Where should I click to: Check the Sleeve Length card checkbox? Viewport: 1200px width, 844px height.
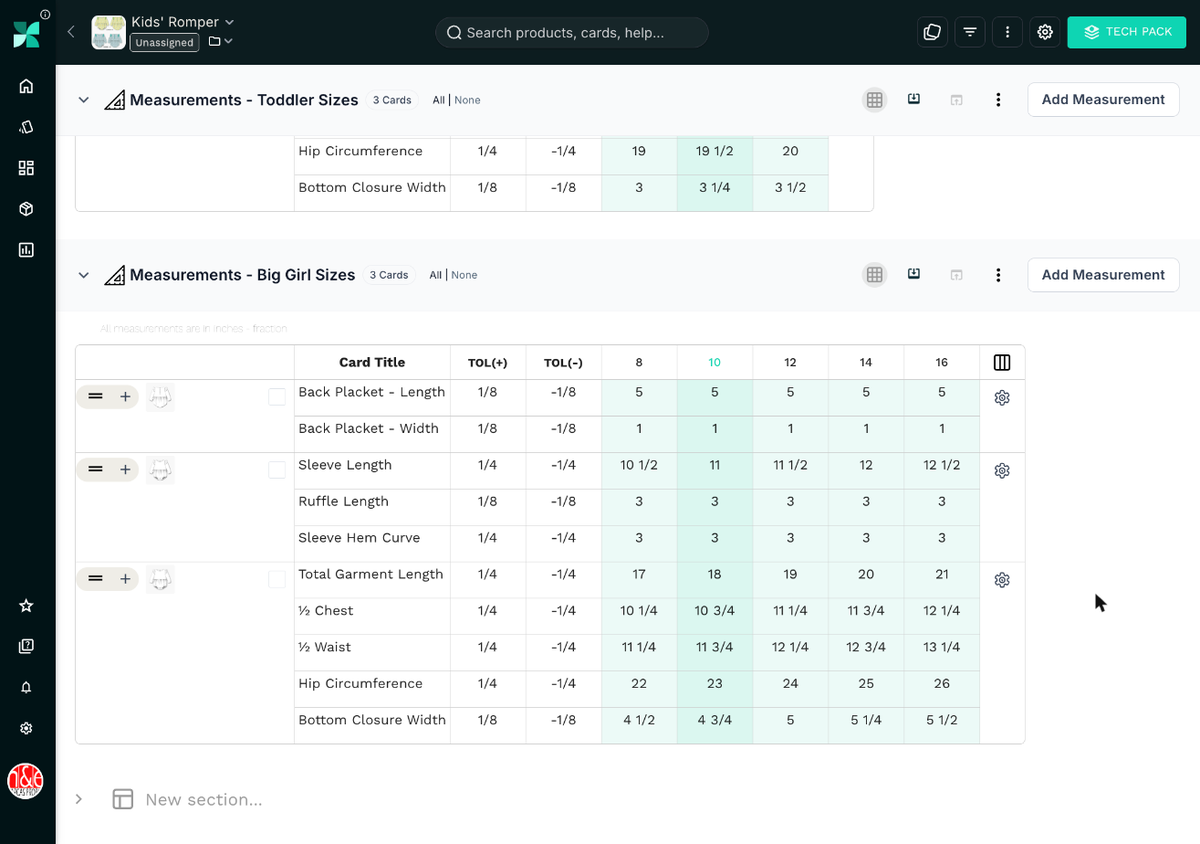coord(277,470)
